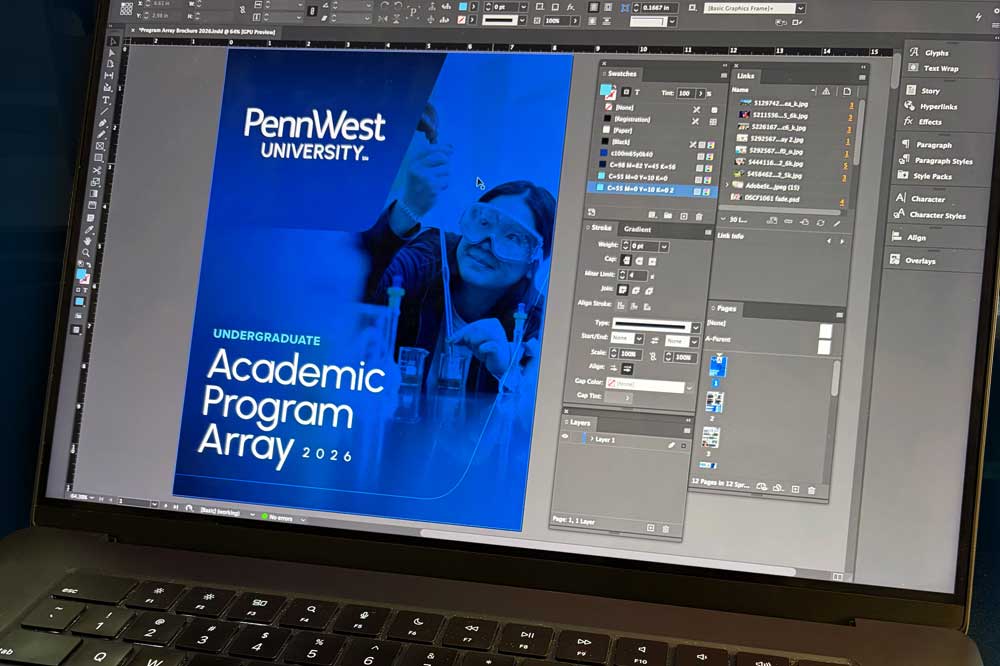Open the Gap Color dropdown
This screenshot has width=1000, height=666.
point(689,387)
